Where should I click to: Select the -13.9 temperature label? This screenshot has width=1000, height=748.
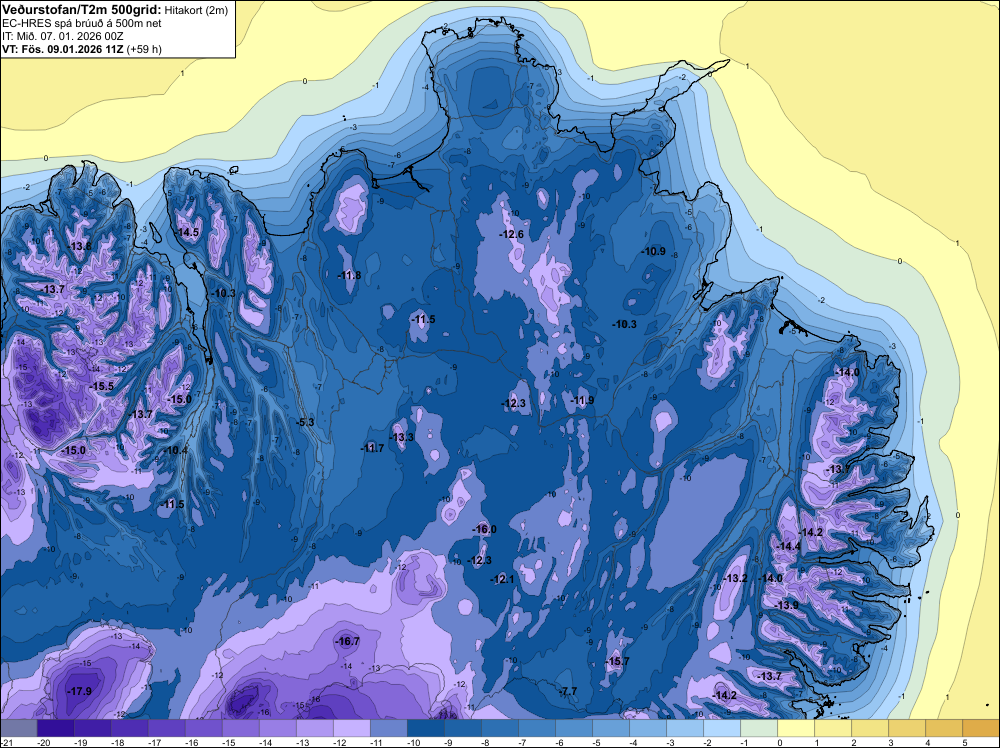[x=786, y=605]
